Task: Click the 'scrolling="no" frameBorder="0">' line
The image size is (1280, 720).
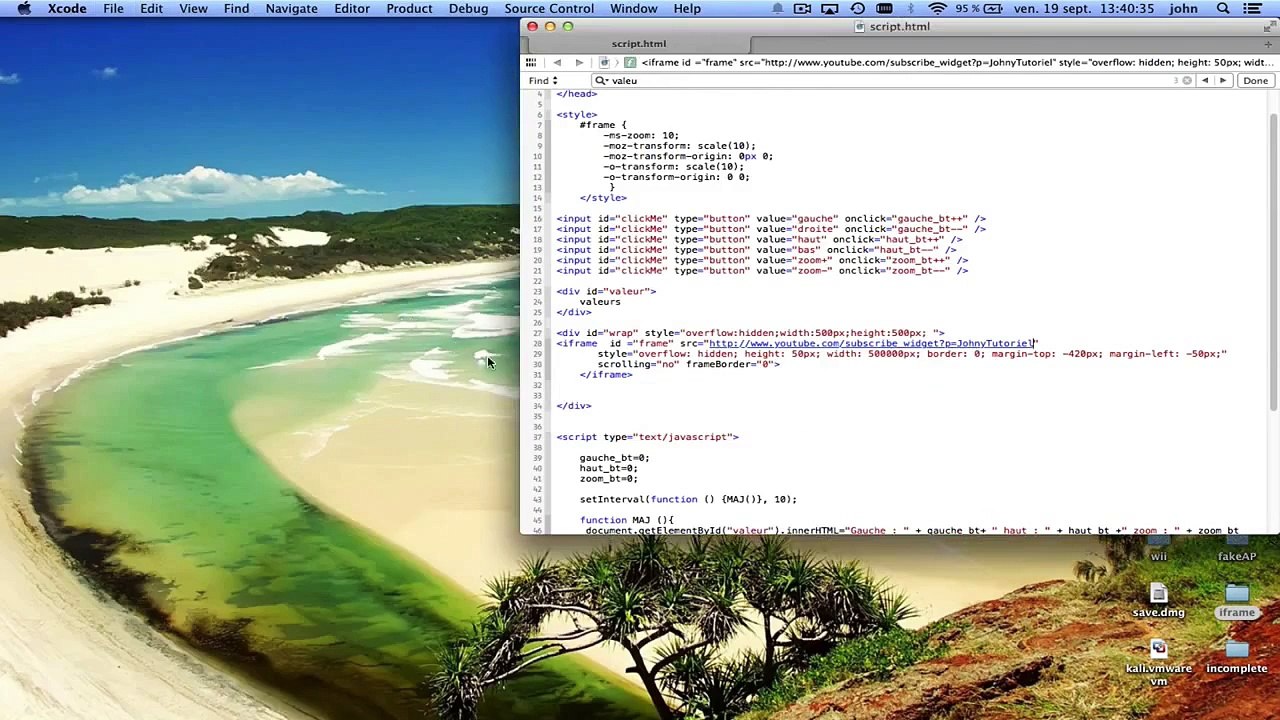Action: [688, 364]
